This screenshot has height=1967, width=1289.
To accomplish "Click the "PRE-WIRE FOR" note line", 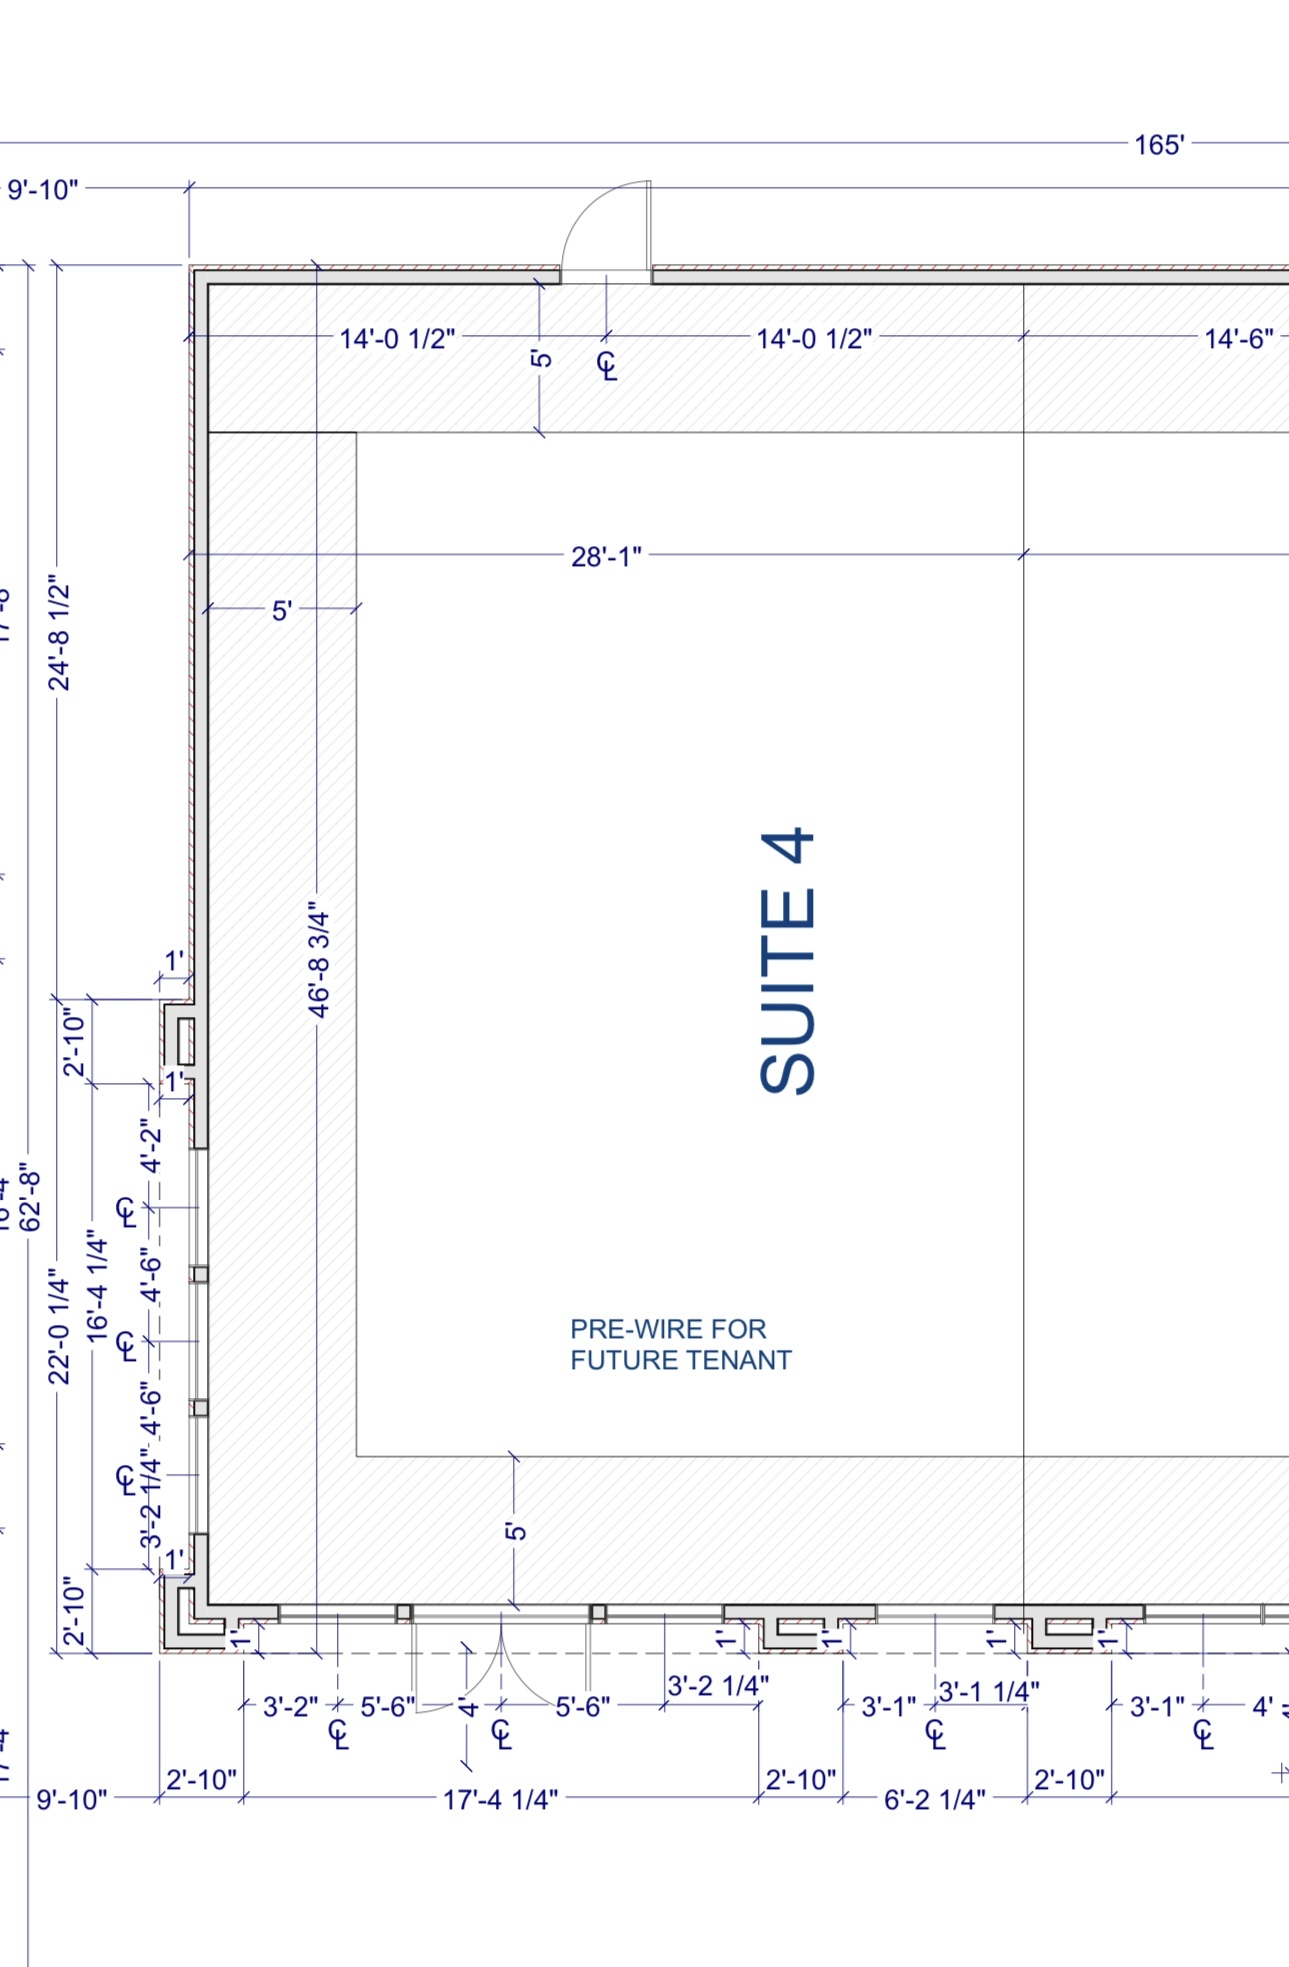I will 668,1329.
